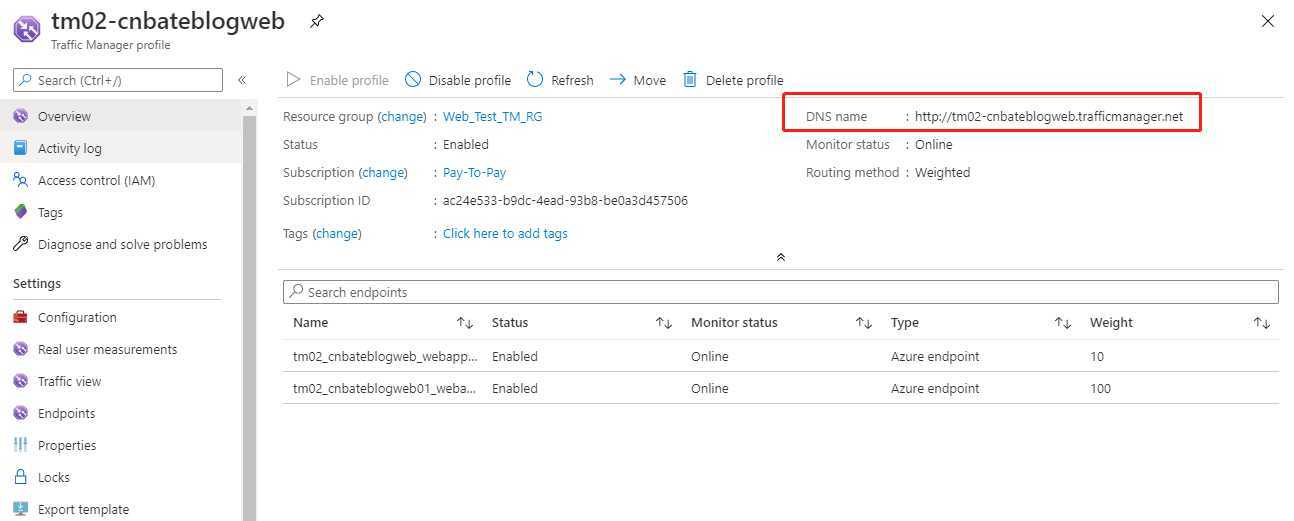Click the 'Click here to add tags' link

point(505,233)
